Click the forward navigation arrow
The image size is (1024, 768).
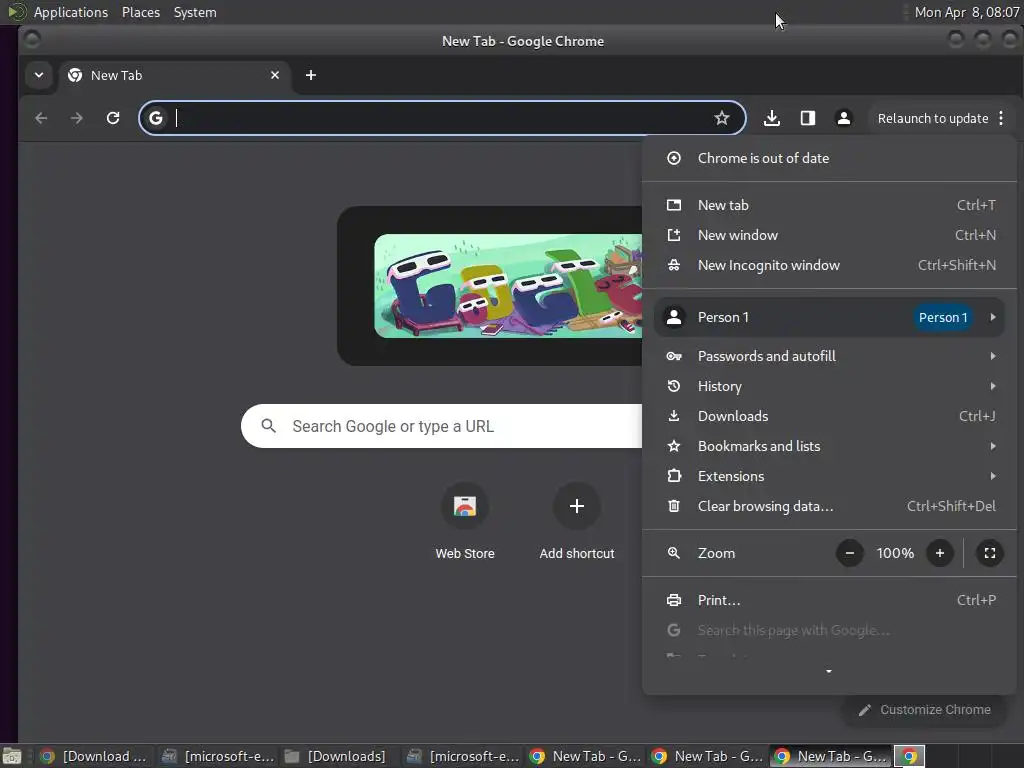tap(76, 118)
